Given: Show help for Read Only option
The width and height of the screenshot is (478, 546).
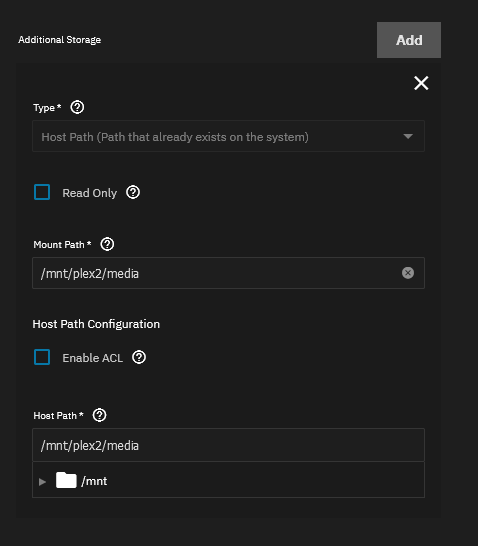Looking at the screenshot, I should click(133, 192).
